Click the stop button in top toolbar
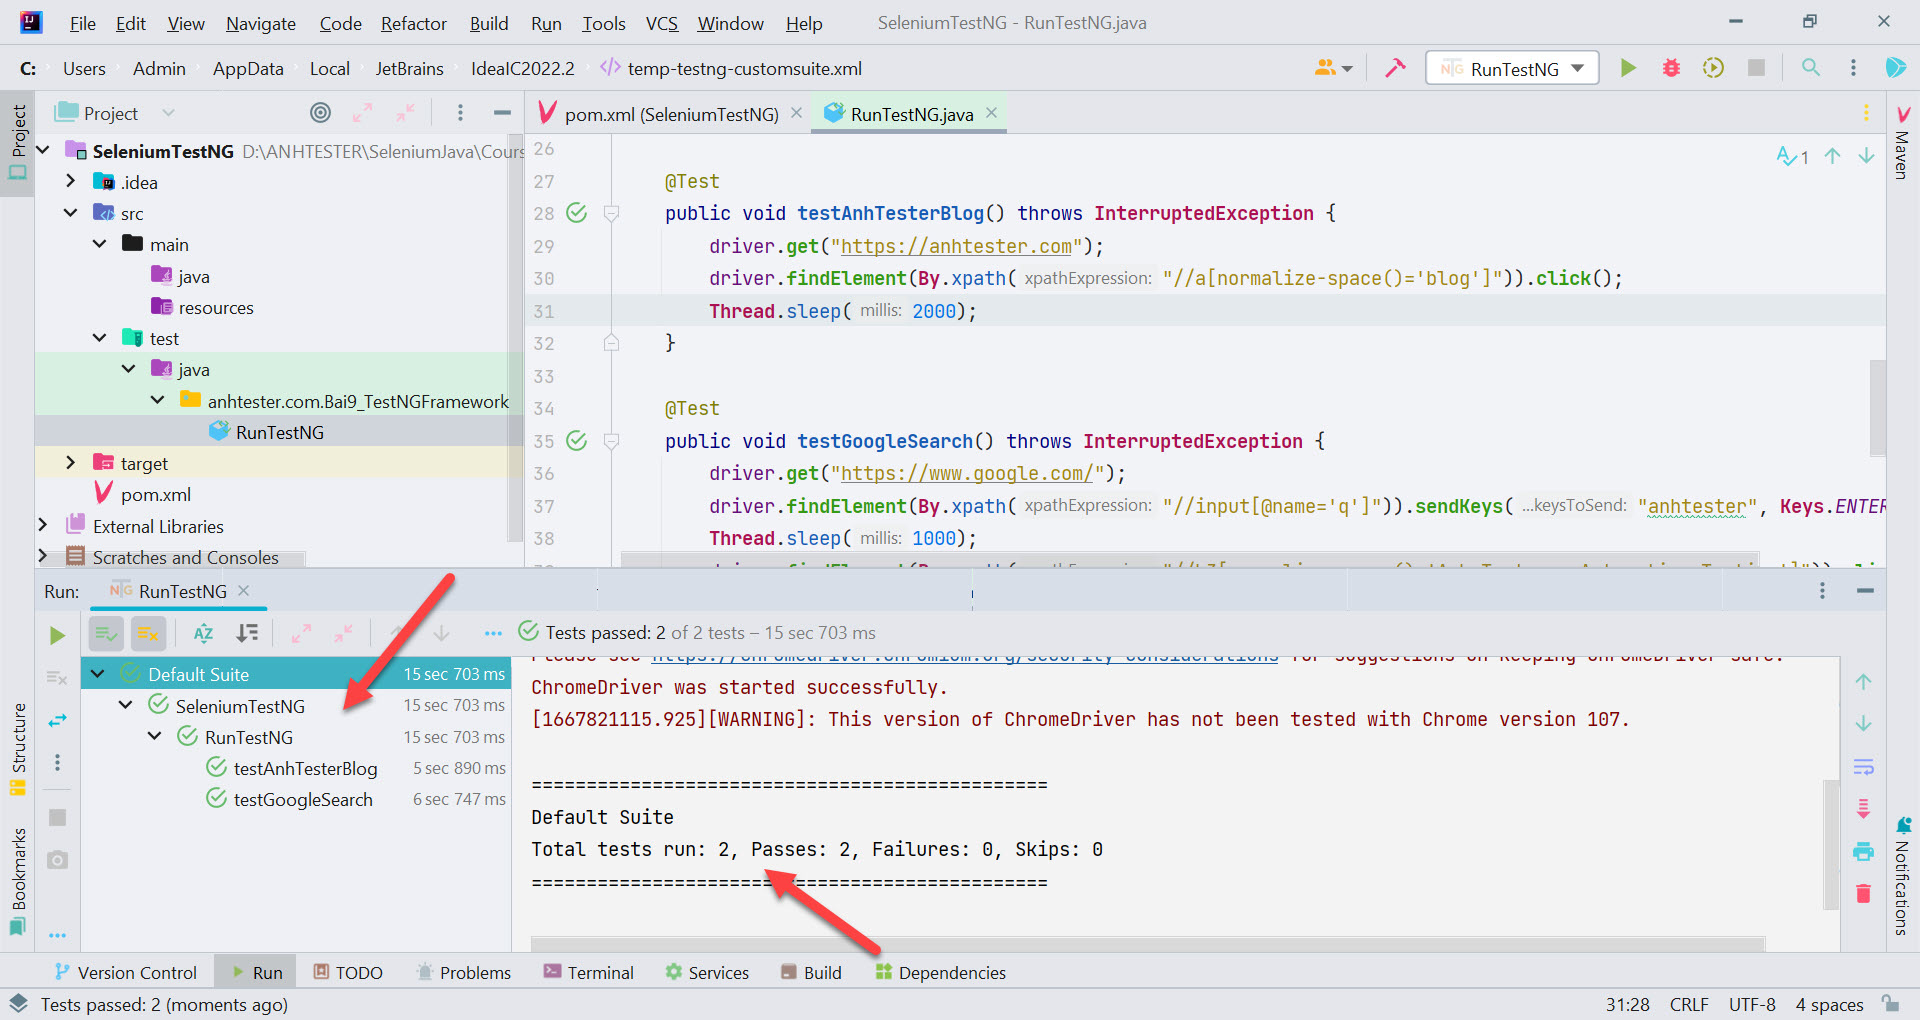The height and width of the screenshot is (1020, 1920). (x=1756, y=68)
